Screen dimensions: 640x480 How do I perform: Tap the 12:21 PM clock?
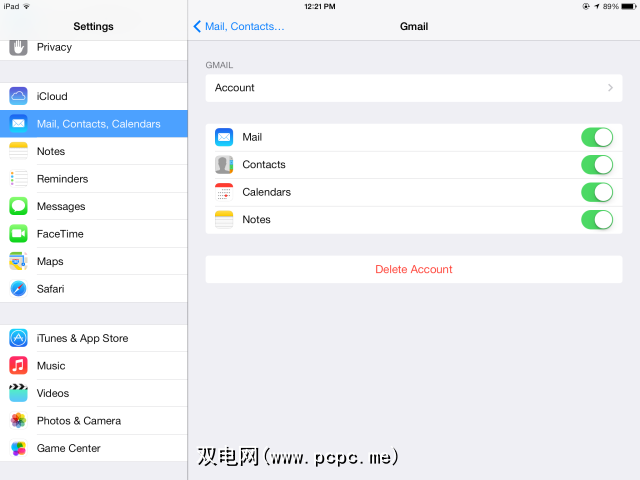320,7
